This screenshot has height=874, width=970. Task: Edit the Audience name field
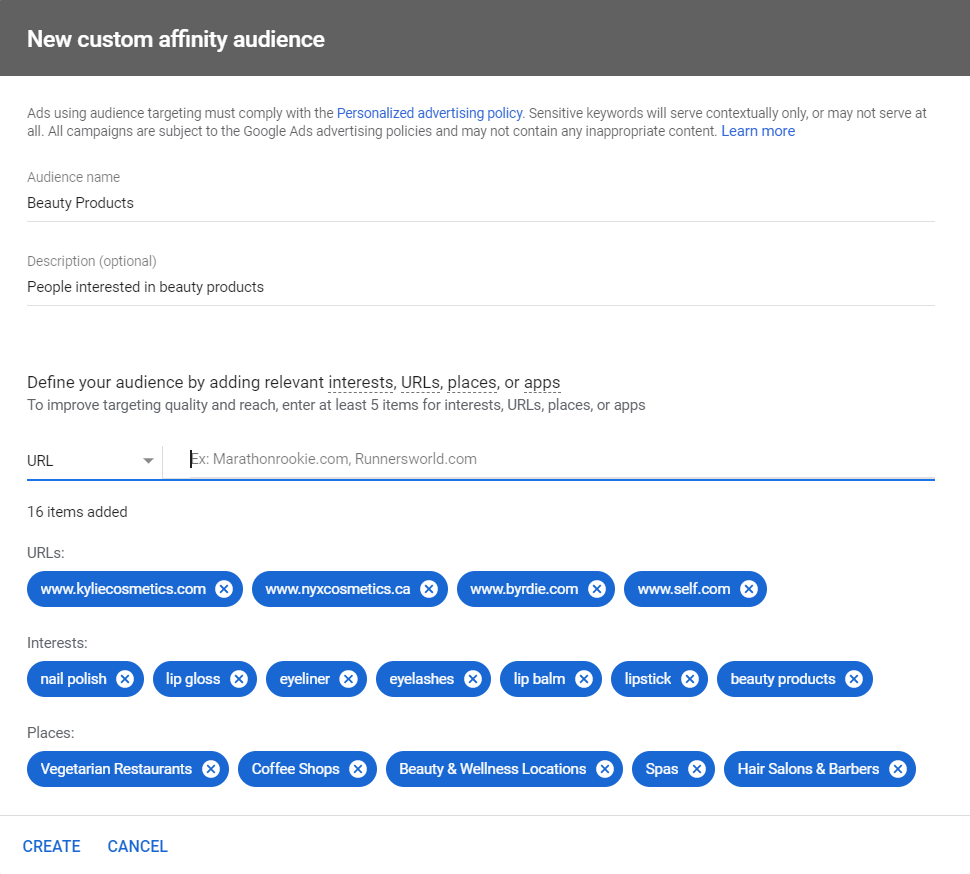click(481, 203)
